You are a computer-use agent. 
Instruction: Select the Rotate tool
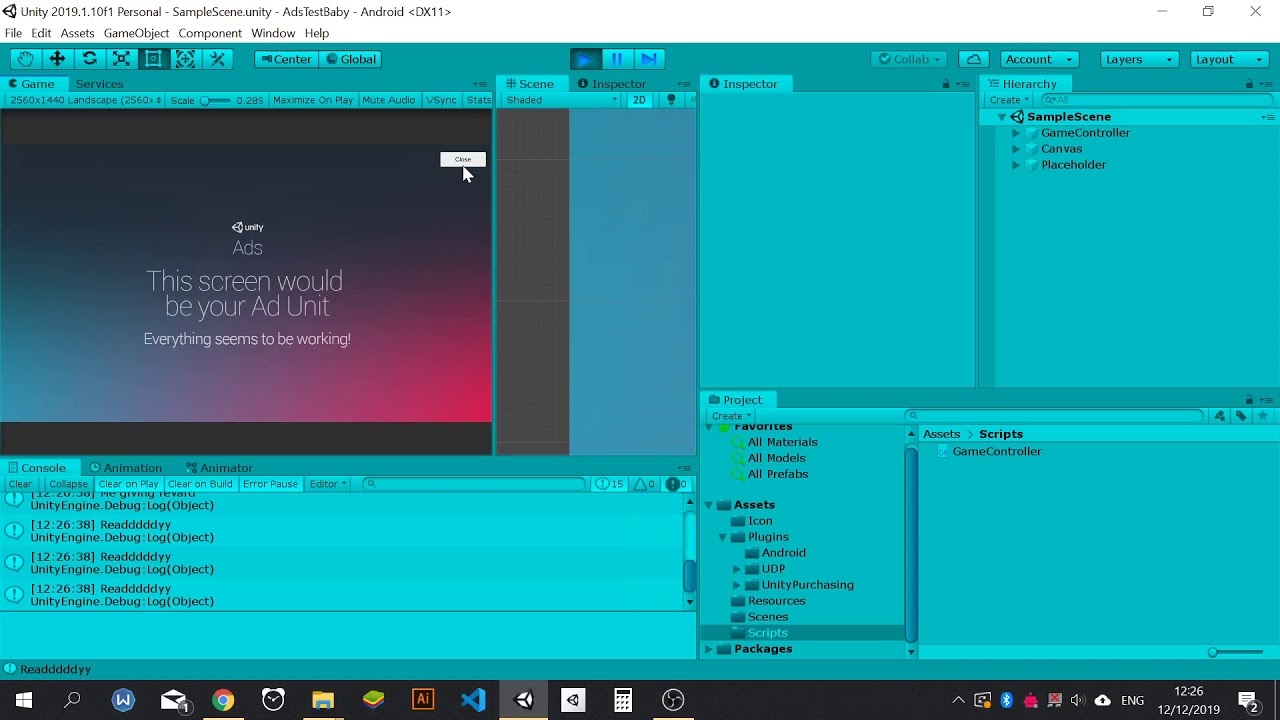pyautogui.click(x=89, y=59)
